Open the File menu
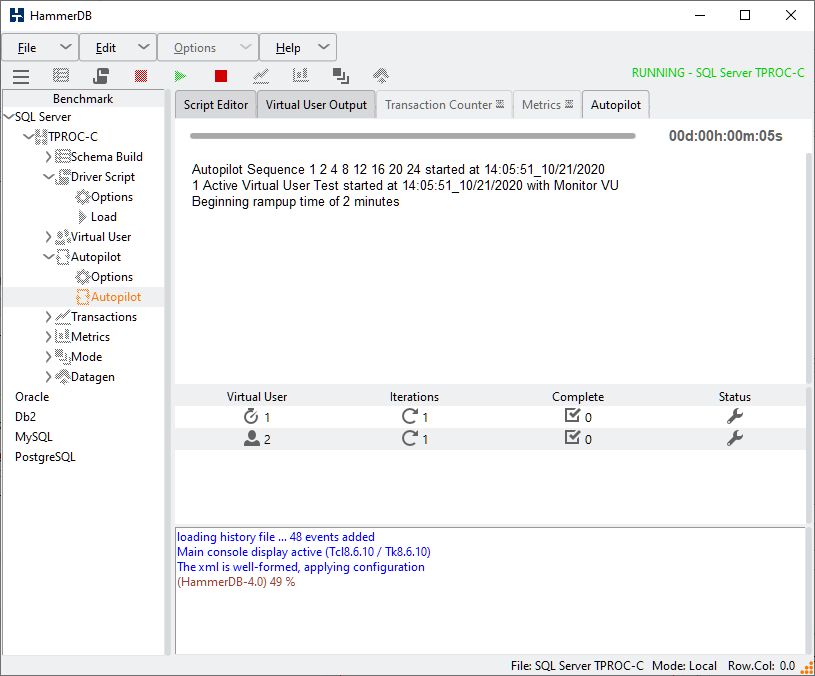The image size is (815, 676). [40, 48]
